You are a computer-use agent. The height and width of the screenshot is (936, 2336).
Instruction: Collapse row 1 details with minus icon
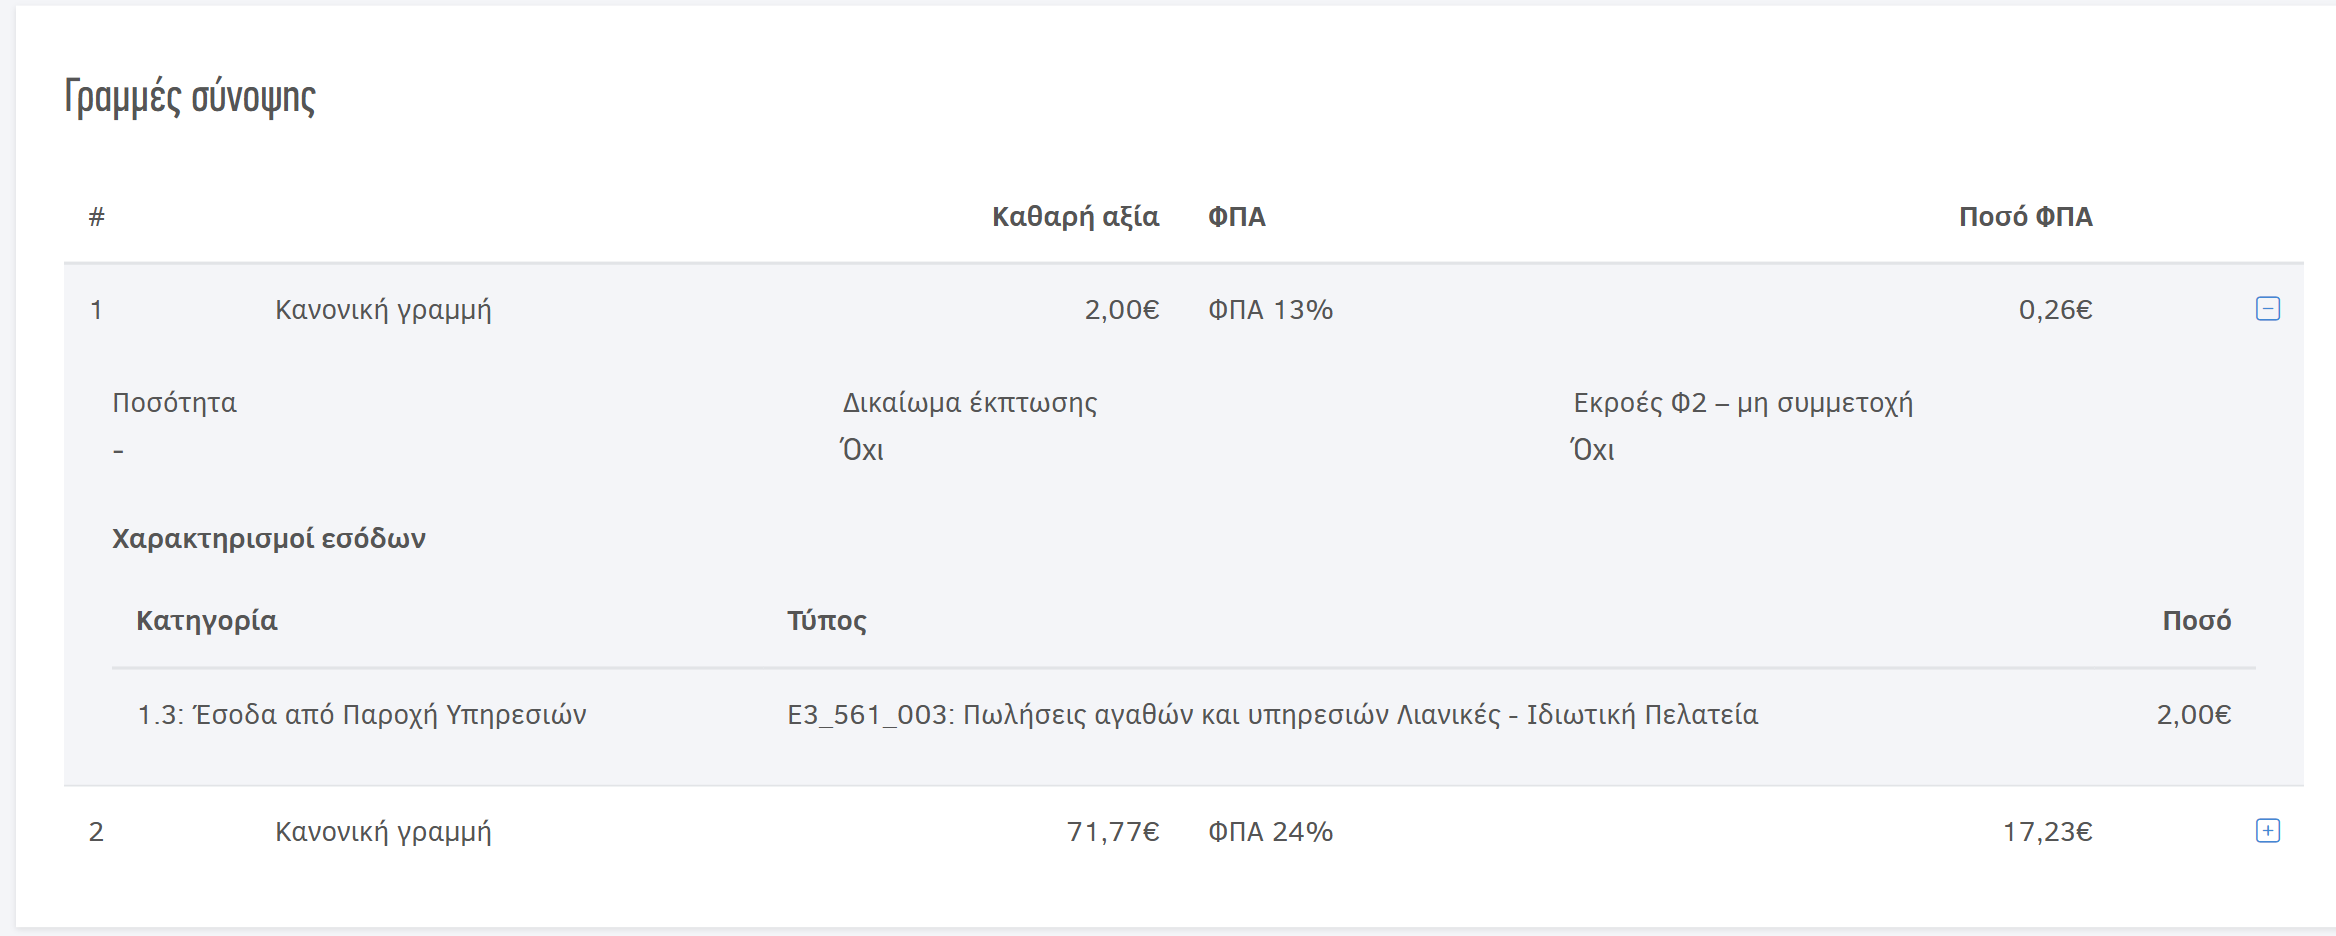tap(2267, 309)
